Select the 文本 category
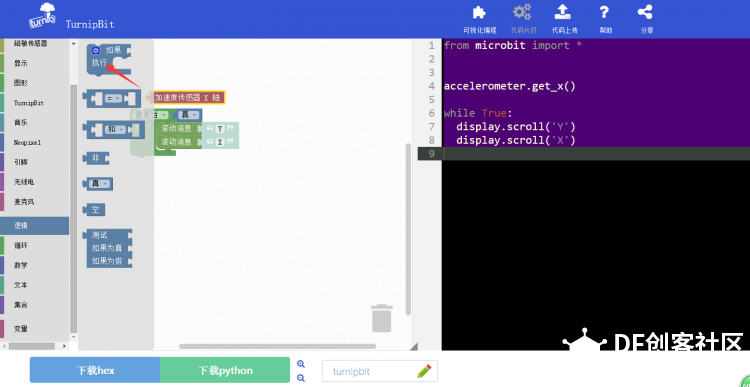750x387 pixels. pyautogui.click(x=34, y=285)
